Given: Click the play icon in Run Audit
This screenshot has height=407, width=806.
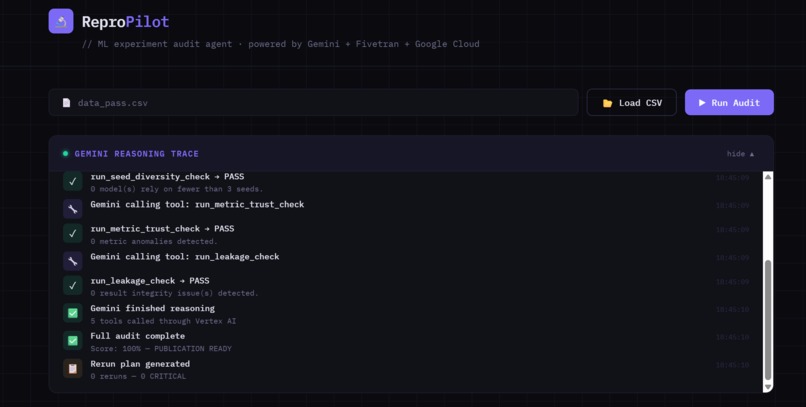Looking at the screenshot, I should [702, 103].
